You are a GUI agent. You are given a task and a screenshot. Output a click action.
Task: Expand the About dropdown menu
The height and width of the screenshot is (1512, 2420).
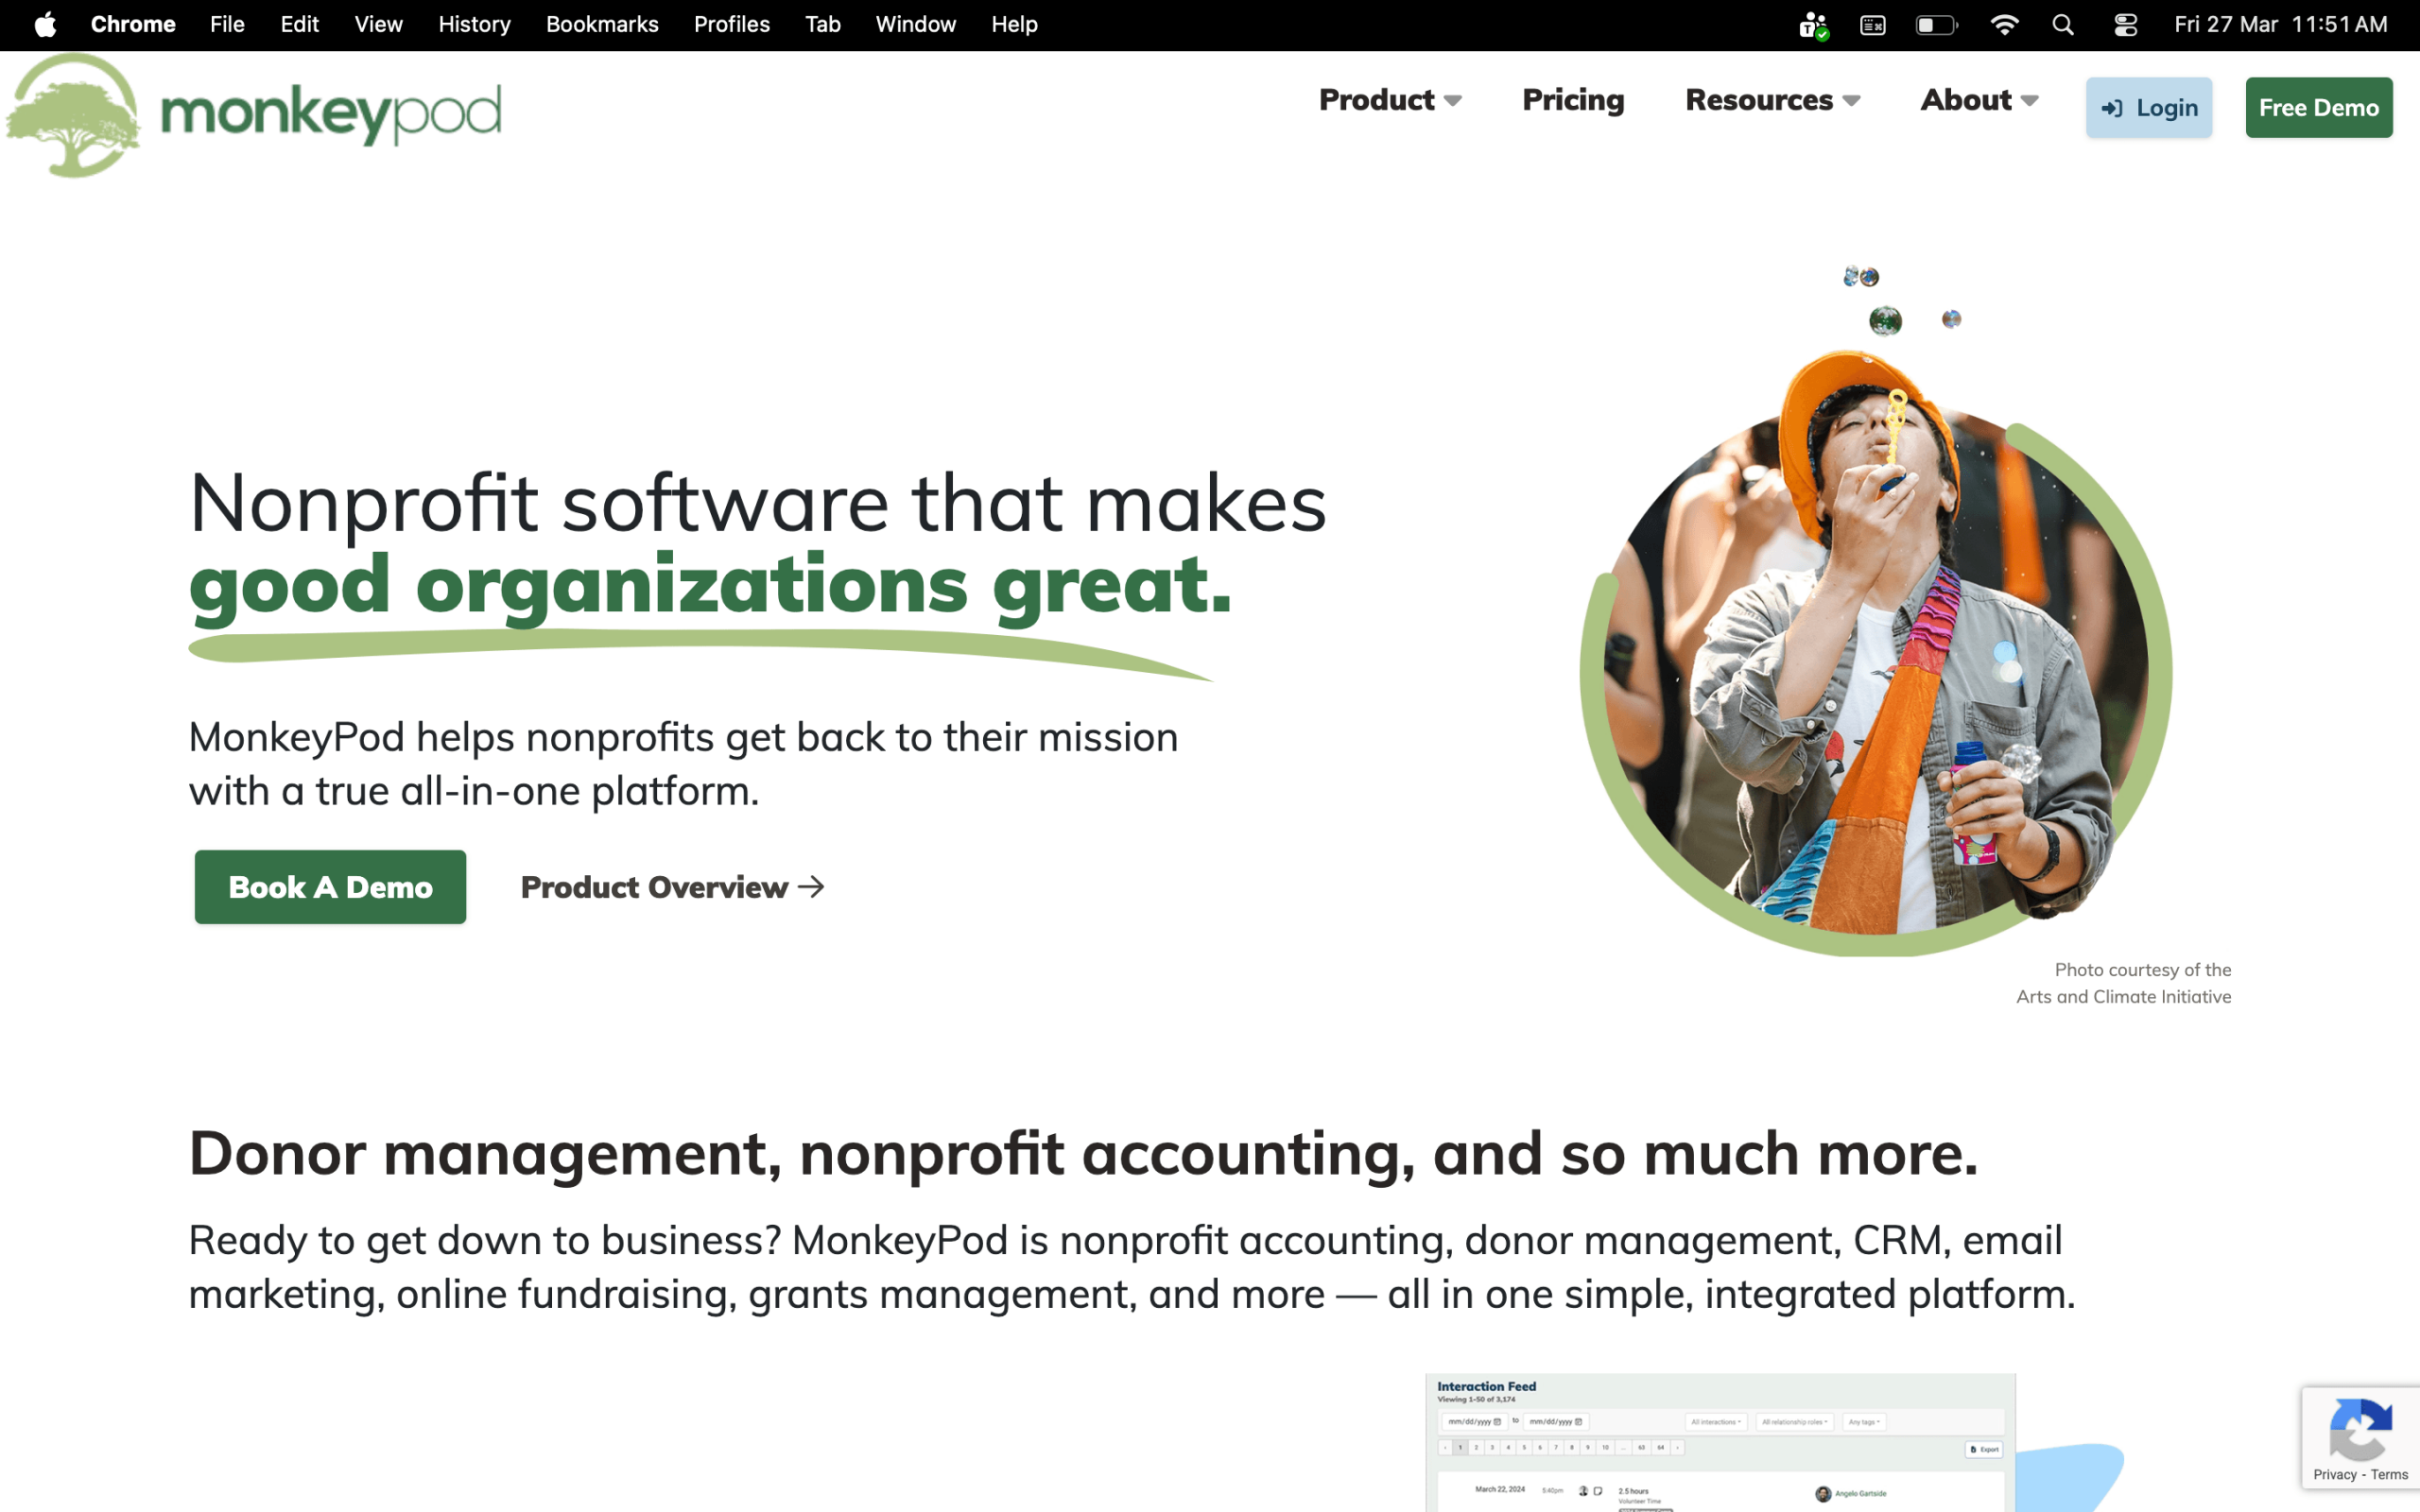(x=1979, y=100)
